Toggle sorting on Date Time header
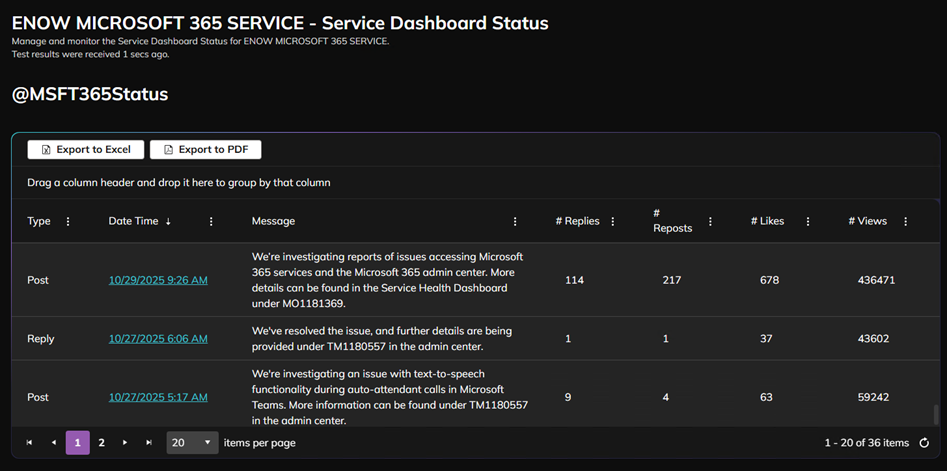This screenshot has width=947, height=471. 140,221
